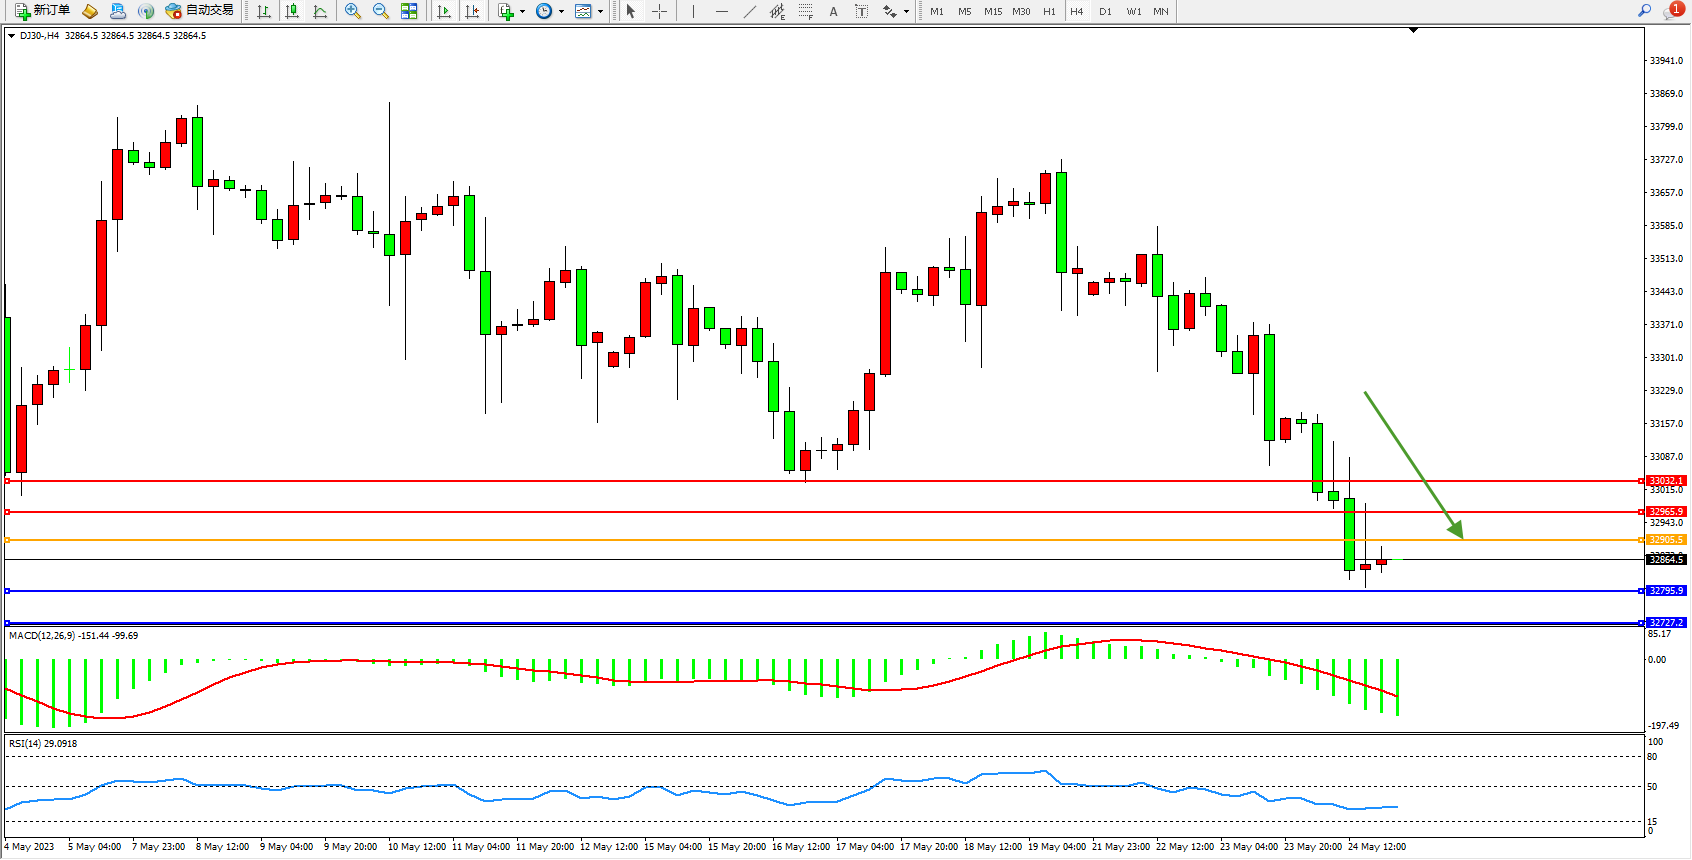Select the crosshair cursor tool

(660, 11)
